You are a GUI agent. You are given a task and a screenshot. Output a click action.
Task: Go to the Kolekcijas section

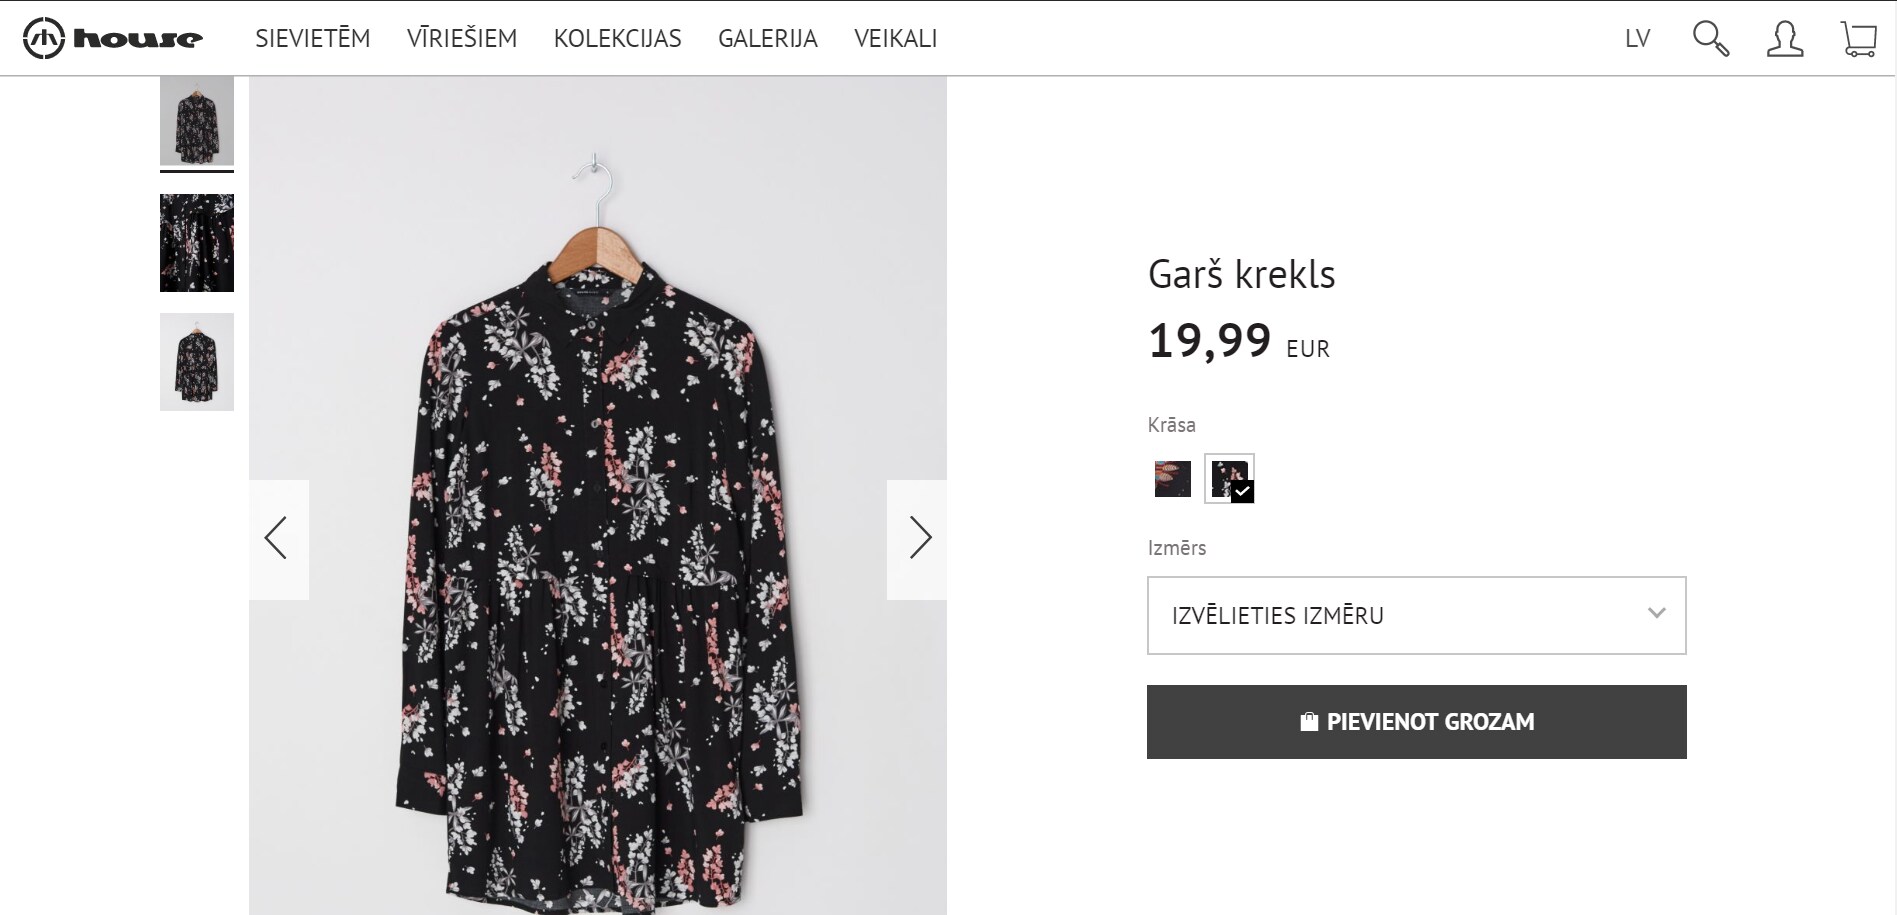pyautogui.click(x=617, y=39)
